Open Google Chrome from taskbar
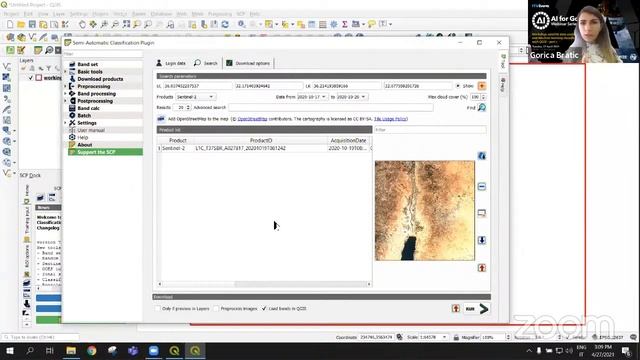 click(91, 351)
